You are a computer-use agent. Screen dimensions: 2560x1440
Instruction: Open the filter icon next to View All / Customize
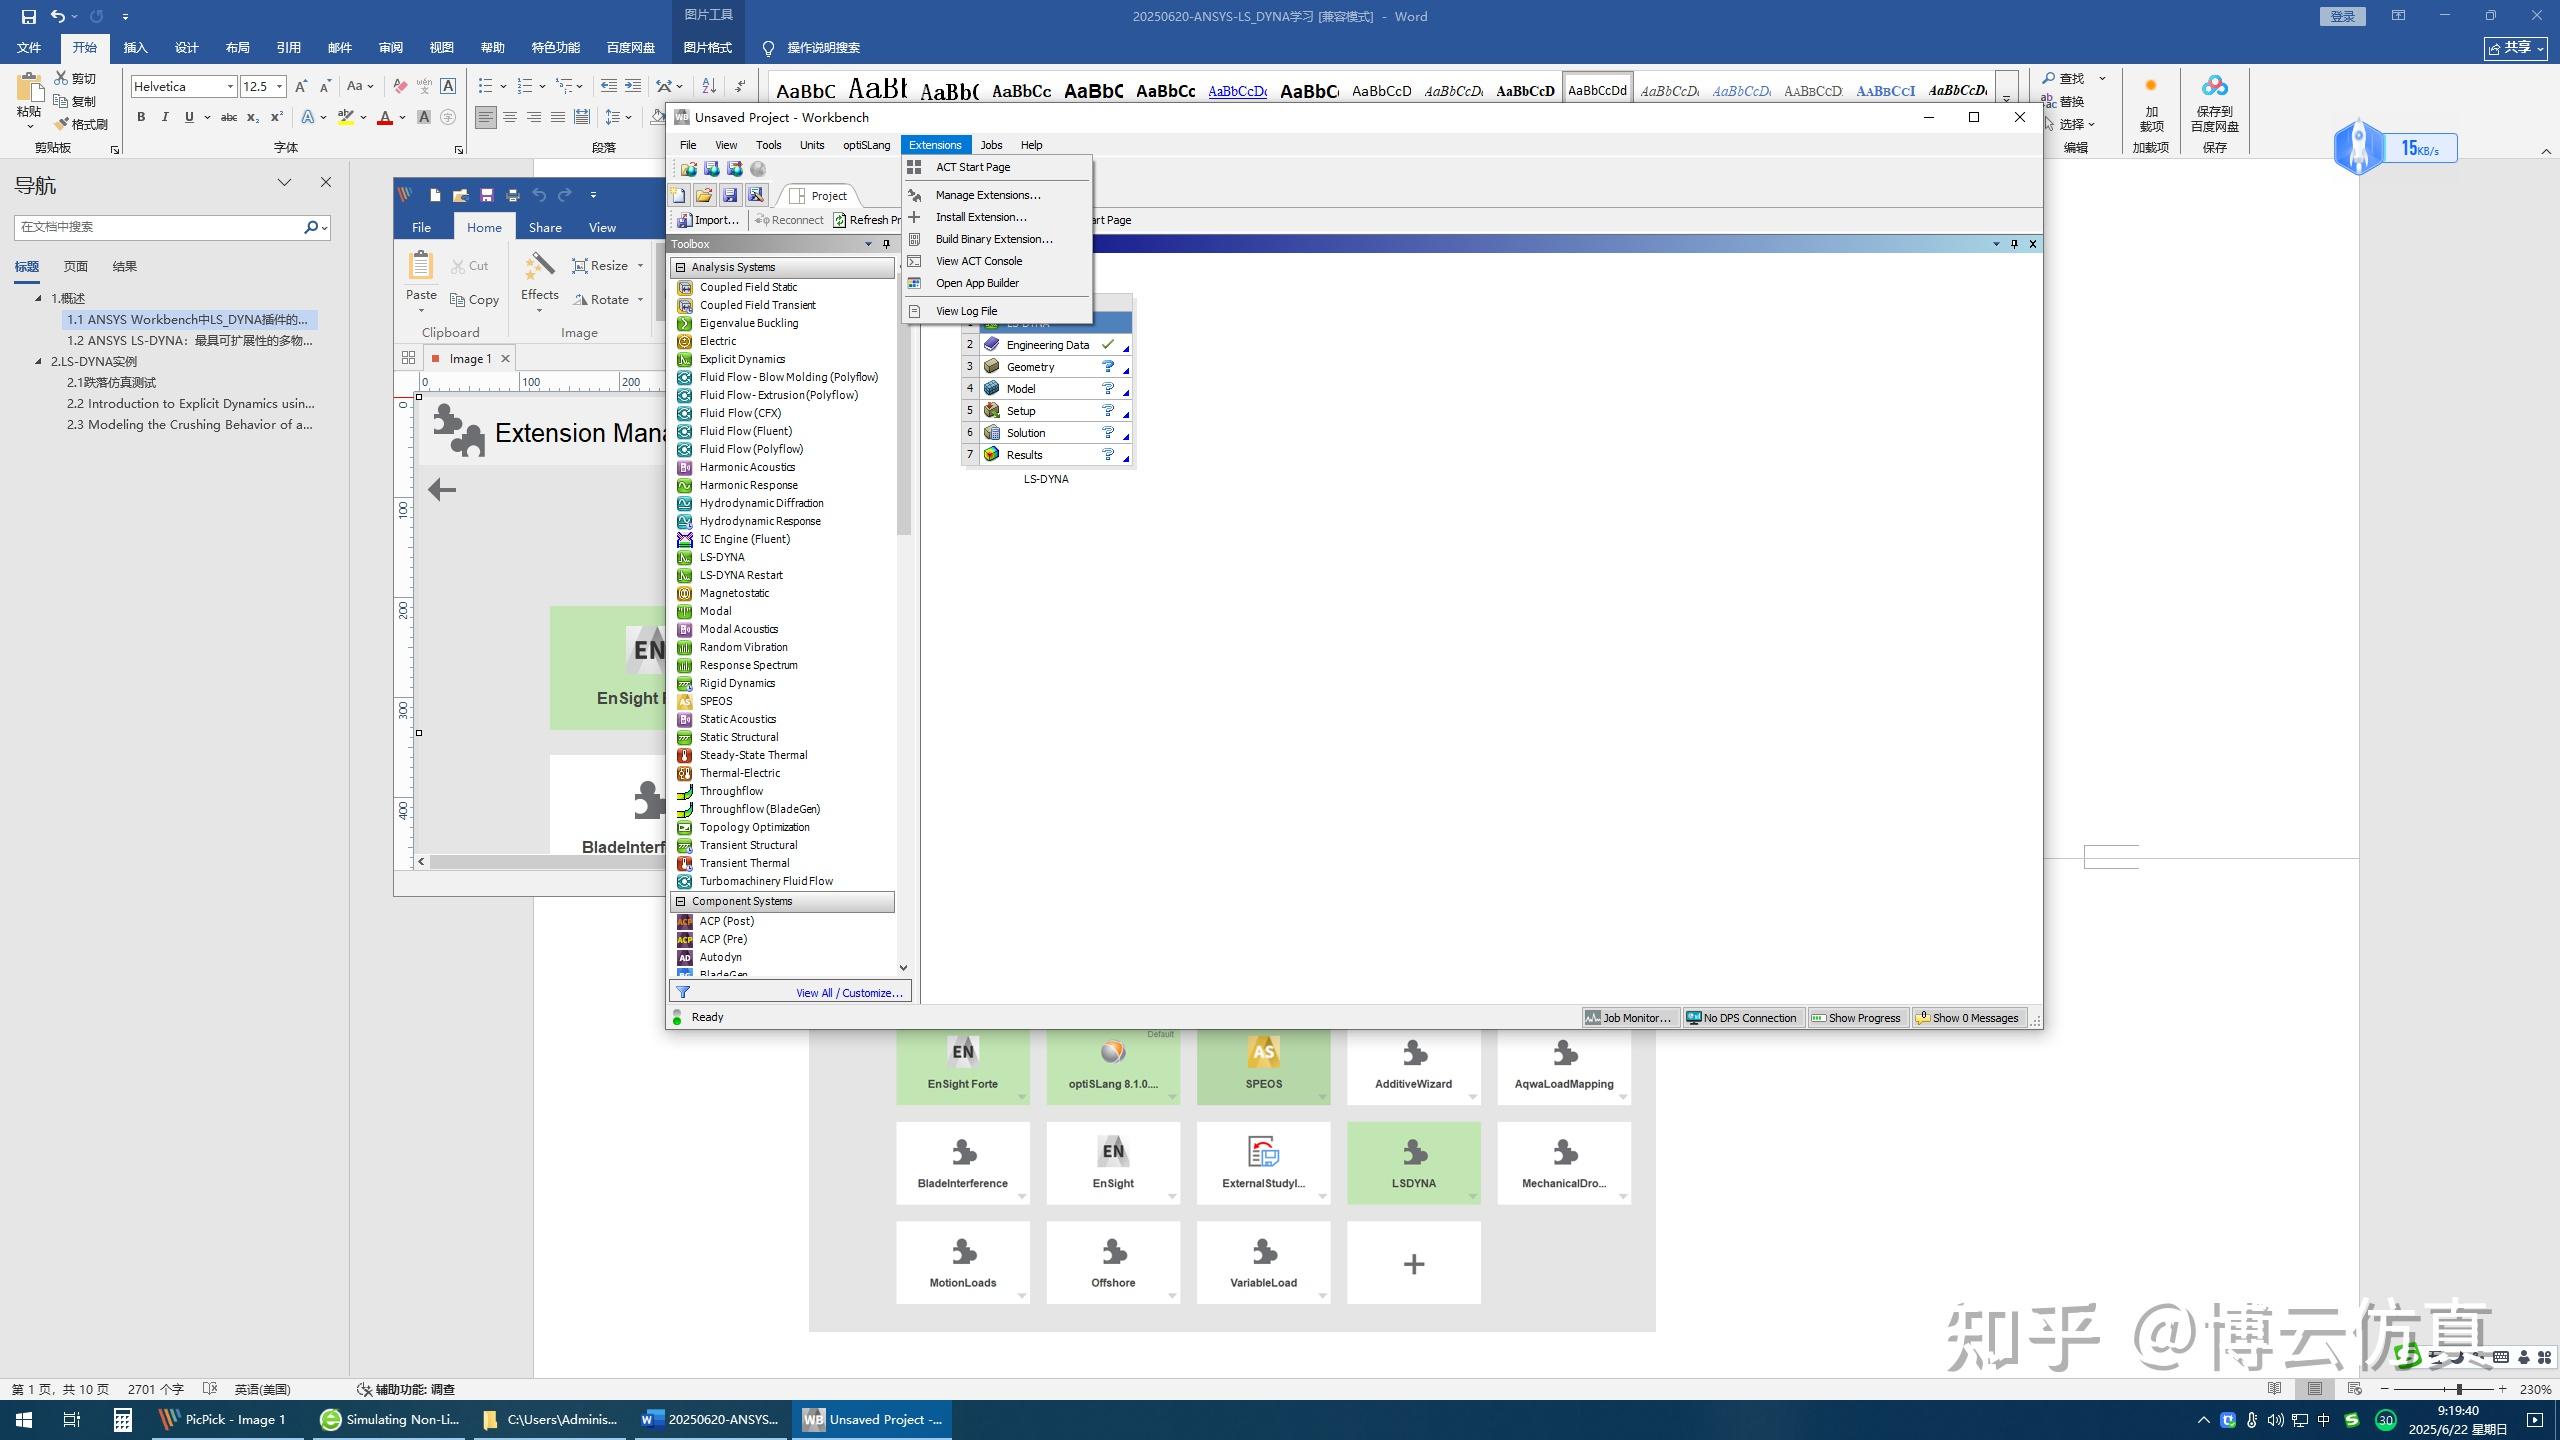[x=685, y=992]
